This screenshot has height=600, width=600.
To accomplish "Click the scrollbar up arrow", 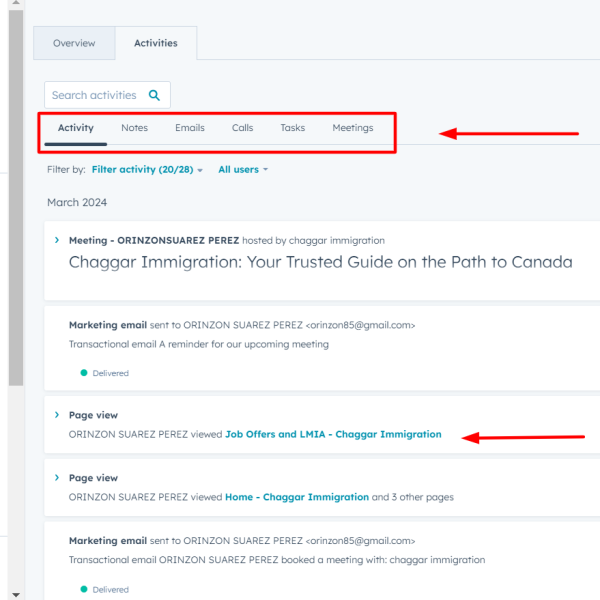I will tap(16, 3).
